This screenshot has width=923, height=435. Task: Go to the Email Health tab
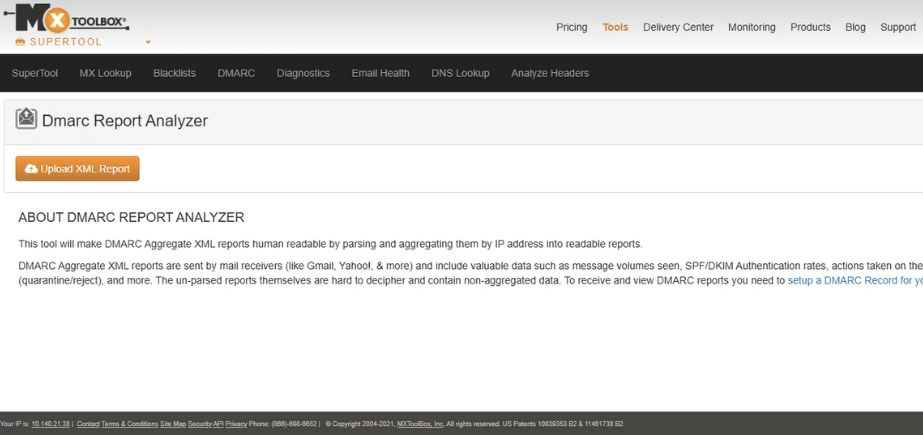pos(380,73)
